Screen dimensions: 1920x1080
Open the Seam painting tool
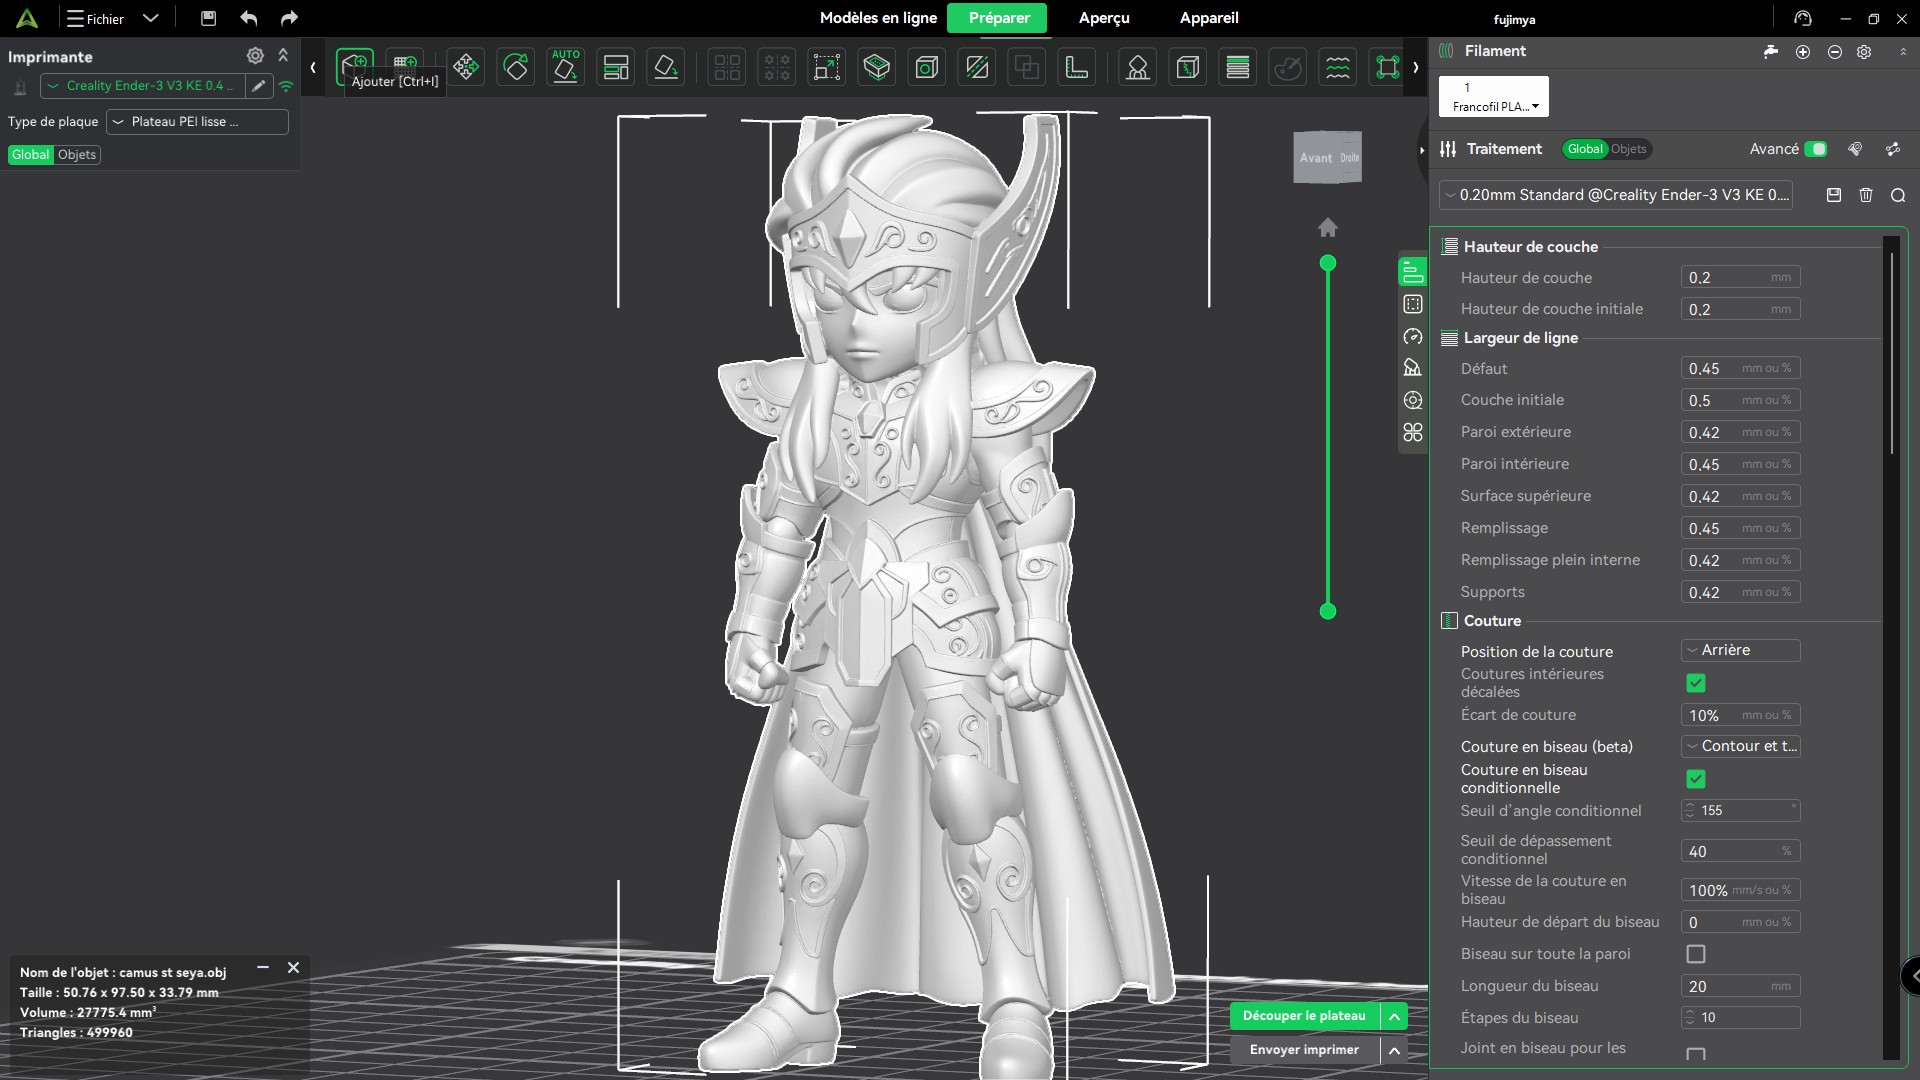[x=1188, y=67]
